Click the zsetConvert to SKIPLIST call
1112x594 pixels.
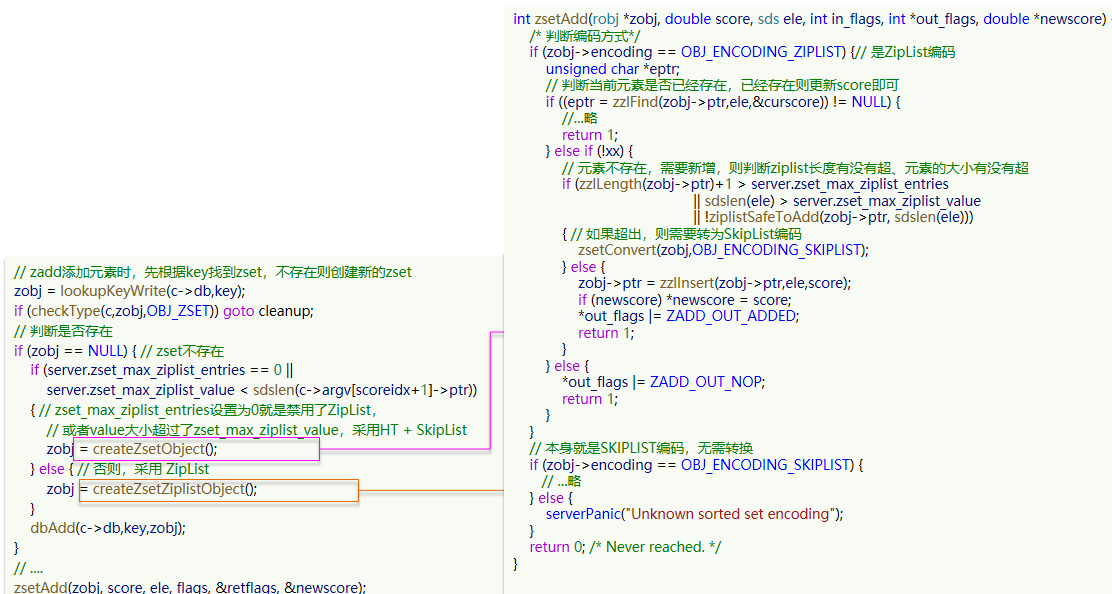(x=722, y=249)
